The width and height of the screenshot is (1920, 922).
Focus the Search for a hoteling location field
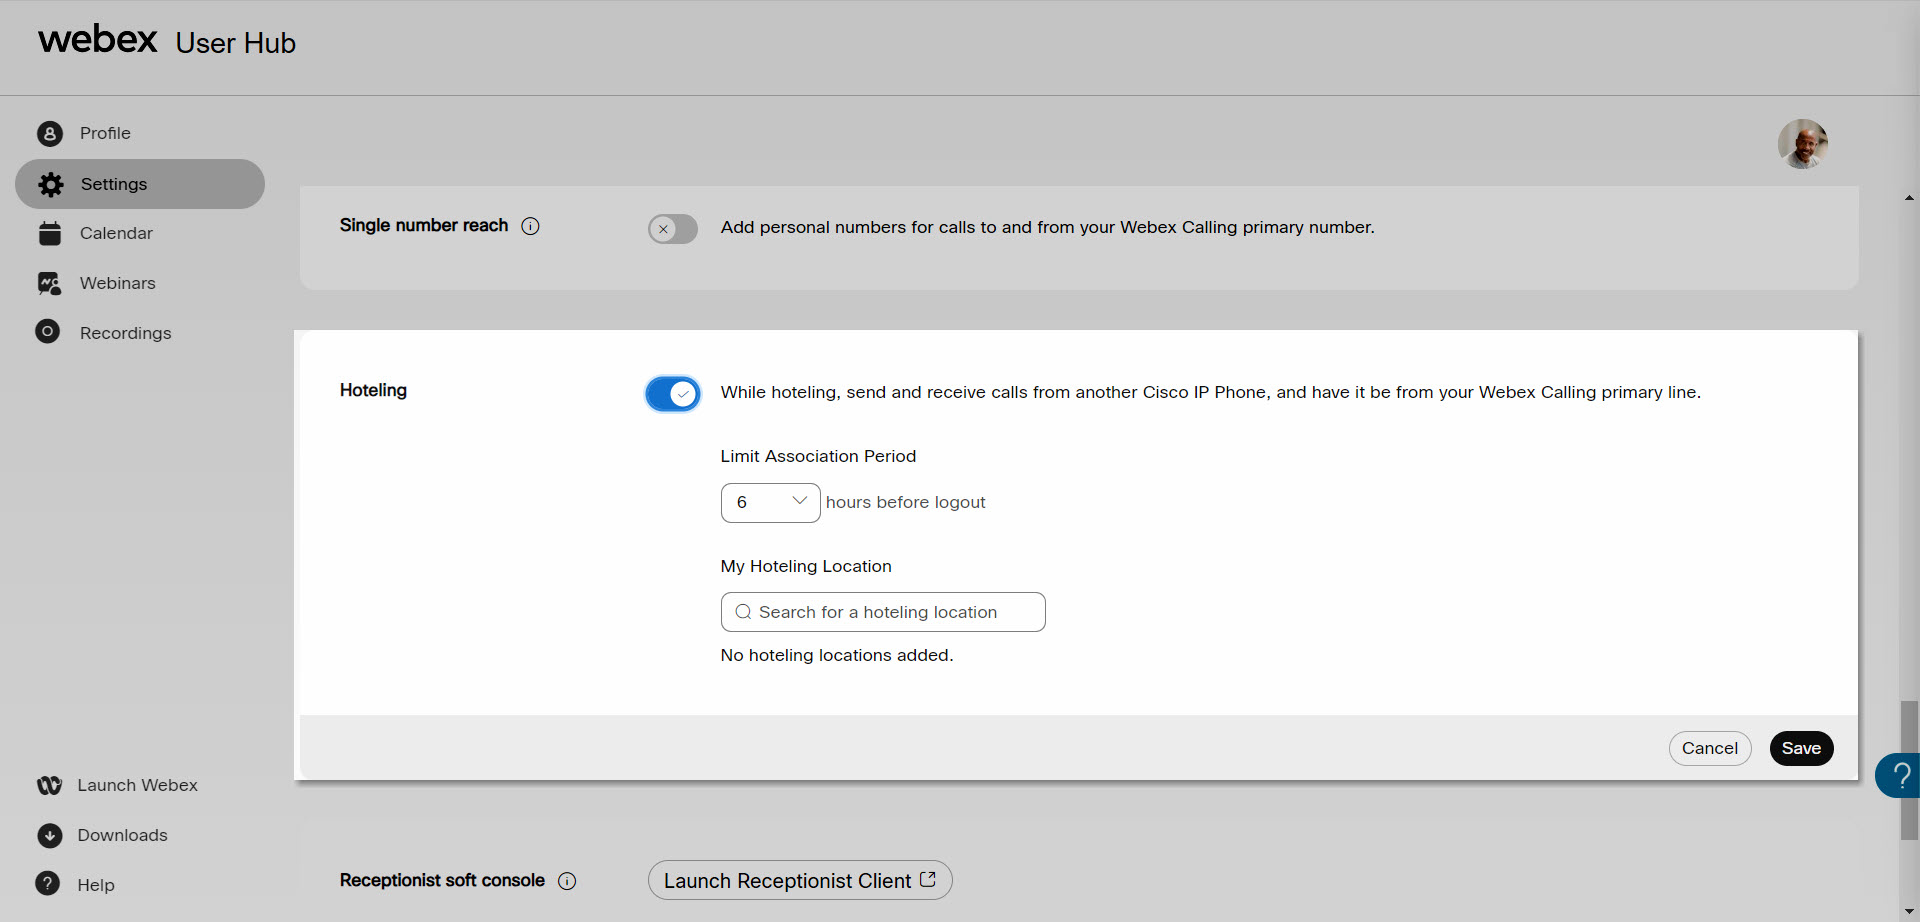[x=883, y=612]
